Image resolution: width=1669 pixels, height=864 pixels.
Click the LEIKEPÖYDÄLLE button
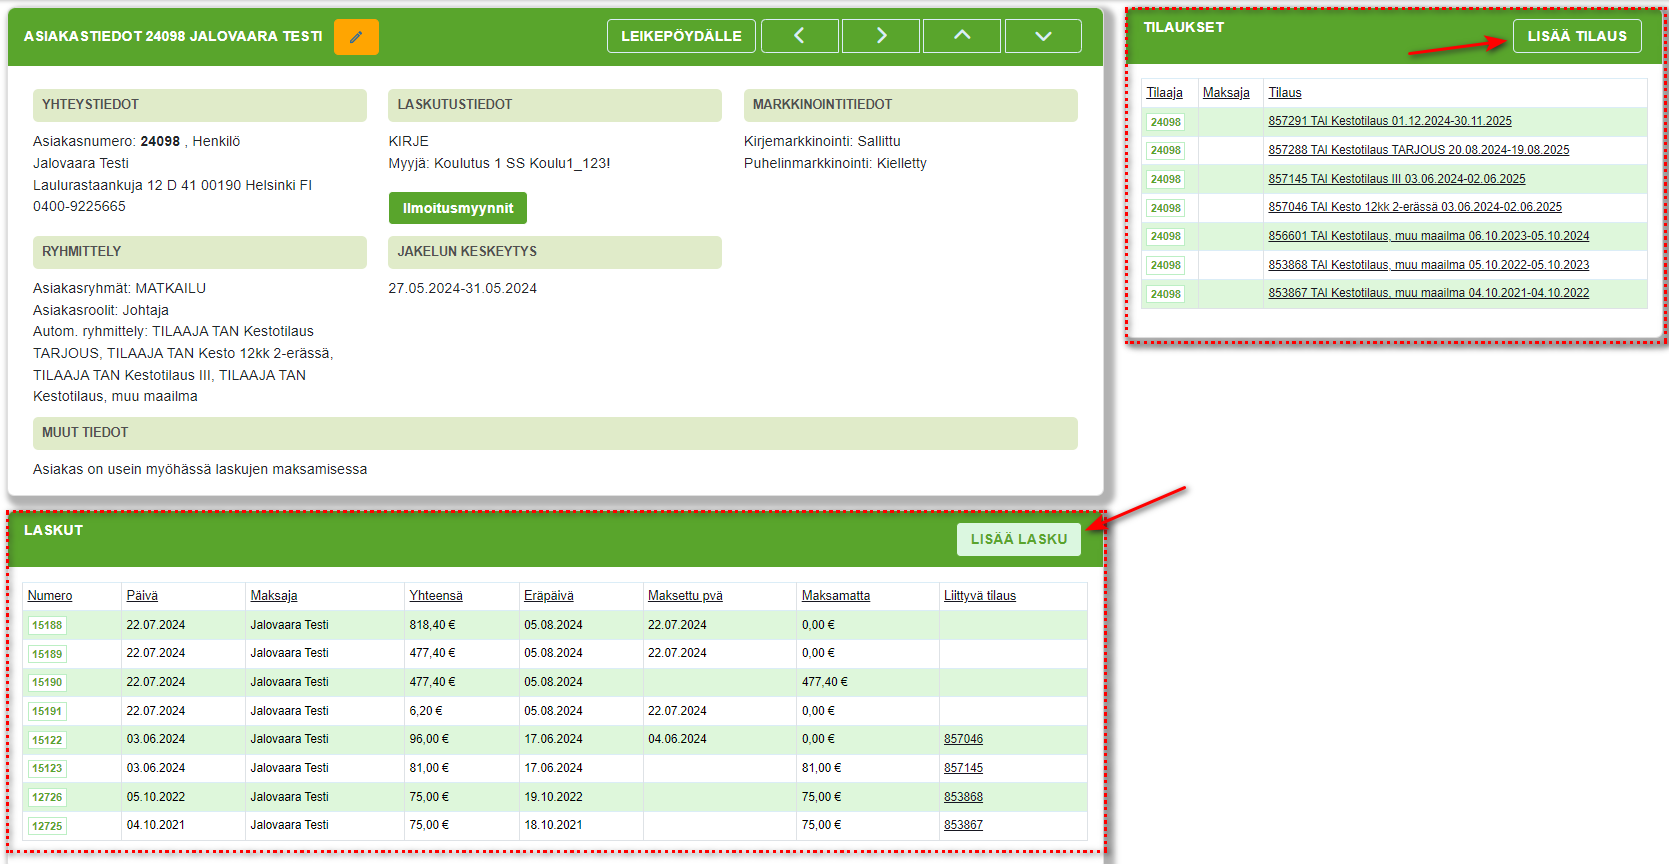tap(681, 36)
